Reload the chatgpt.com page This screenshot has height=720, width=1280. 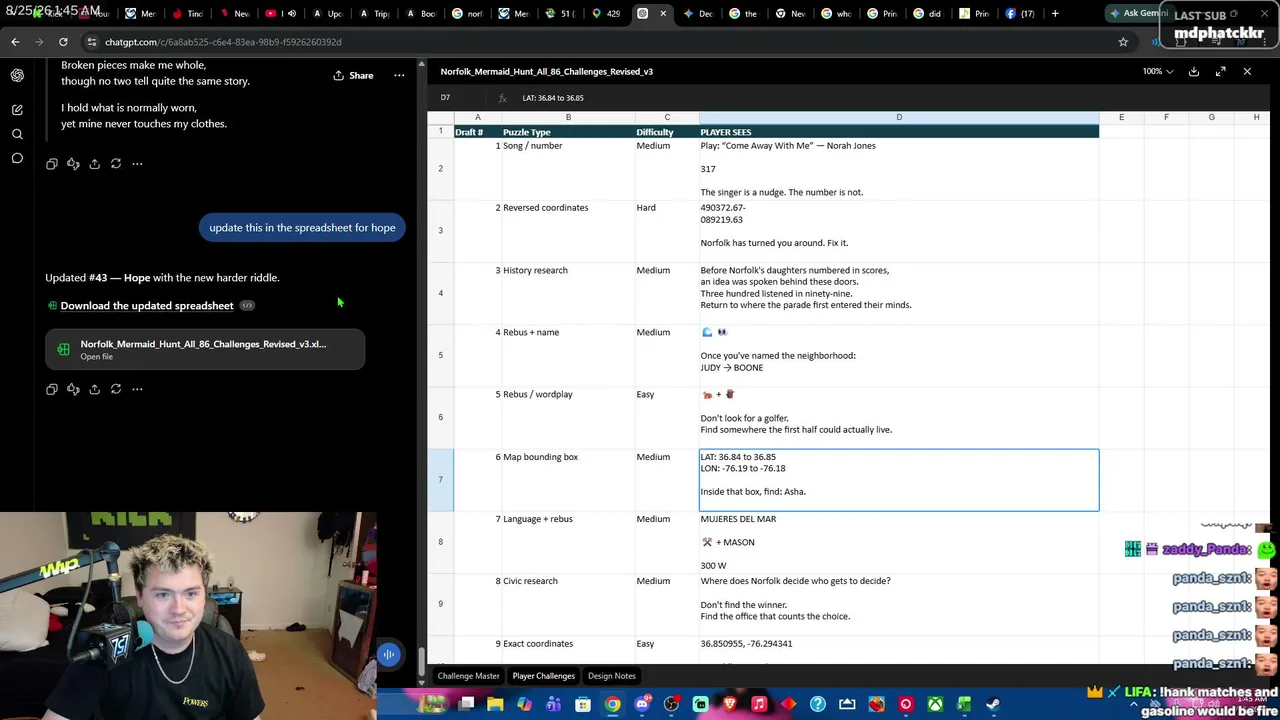click(x=63, y=42)
